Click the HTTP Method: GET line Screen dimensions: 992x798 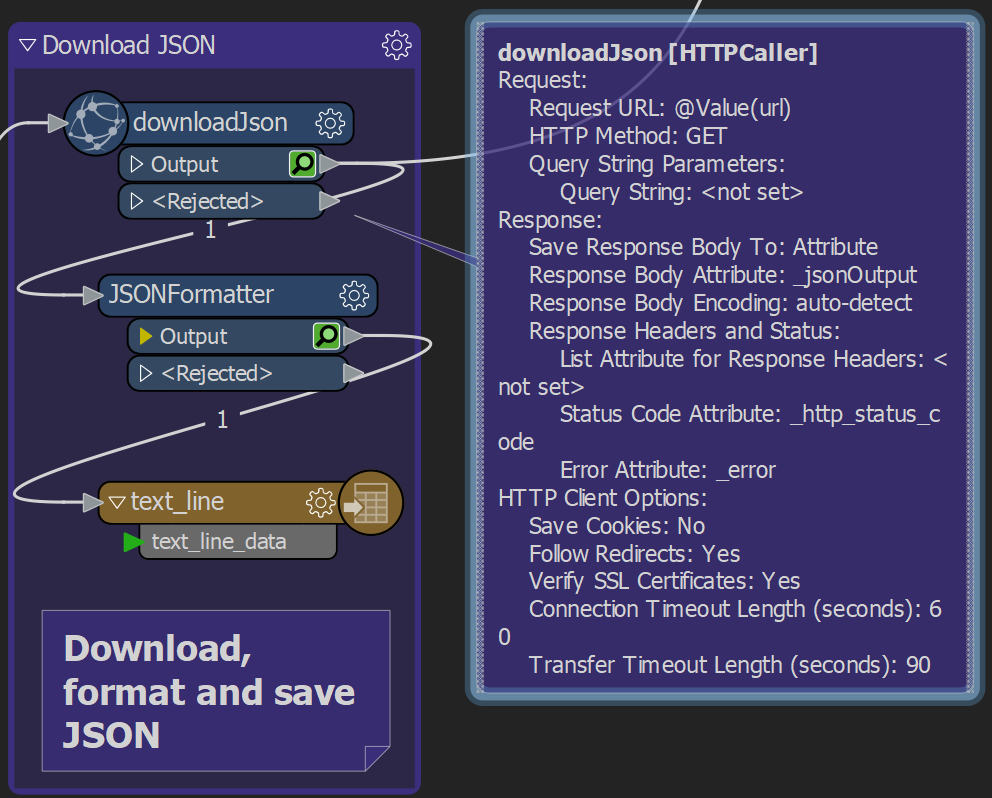628,136
